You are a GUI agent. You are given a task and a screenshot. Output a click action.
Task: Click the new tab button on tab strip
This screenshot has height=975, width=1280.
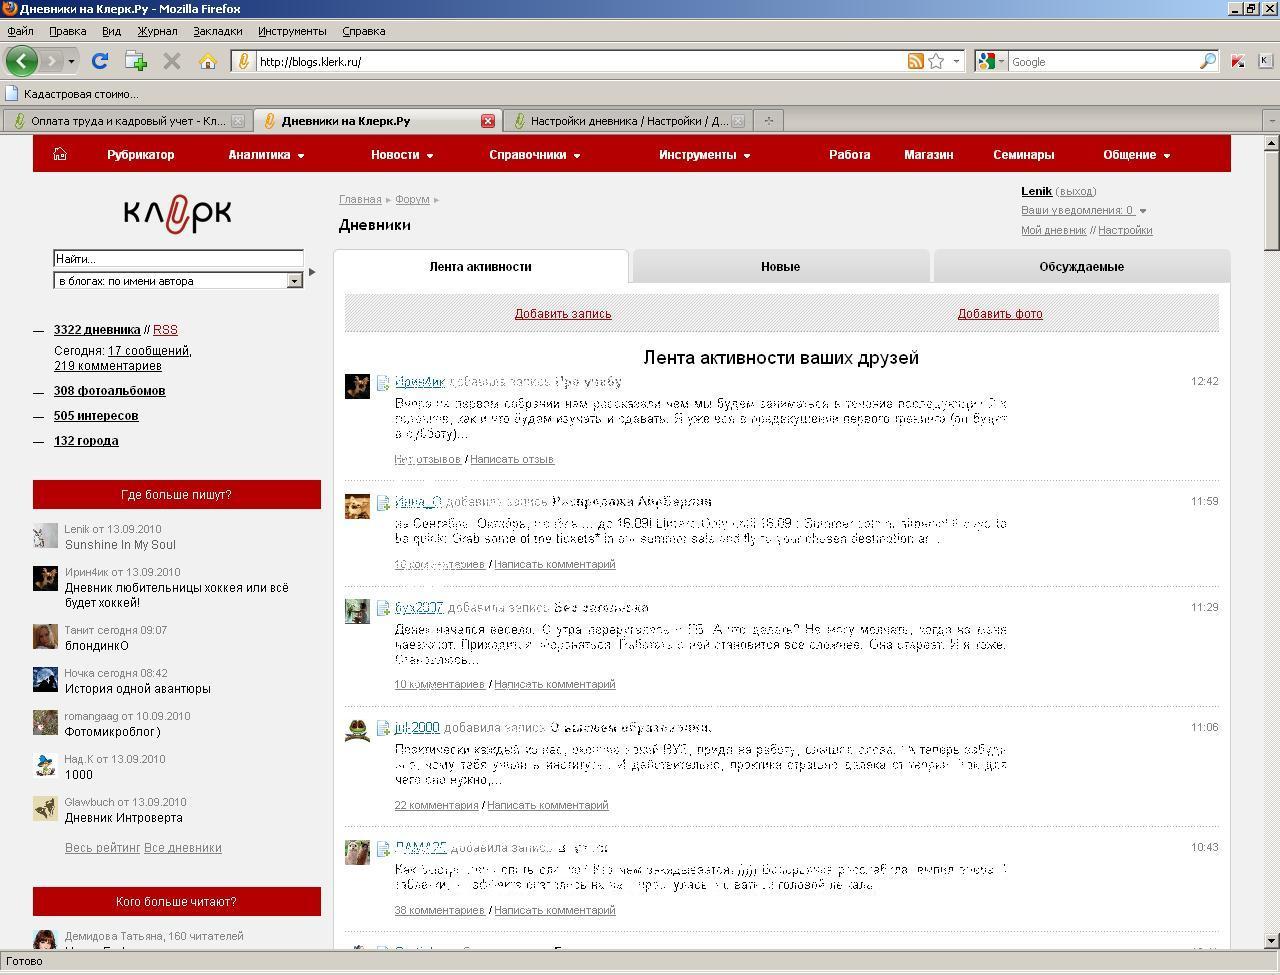[768, 121]
